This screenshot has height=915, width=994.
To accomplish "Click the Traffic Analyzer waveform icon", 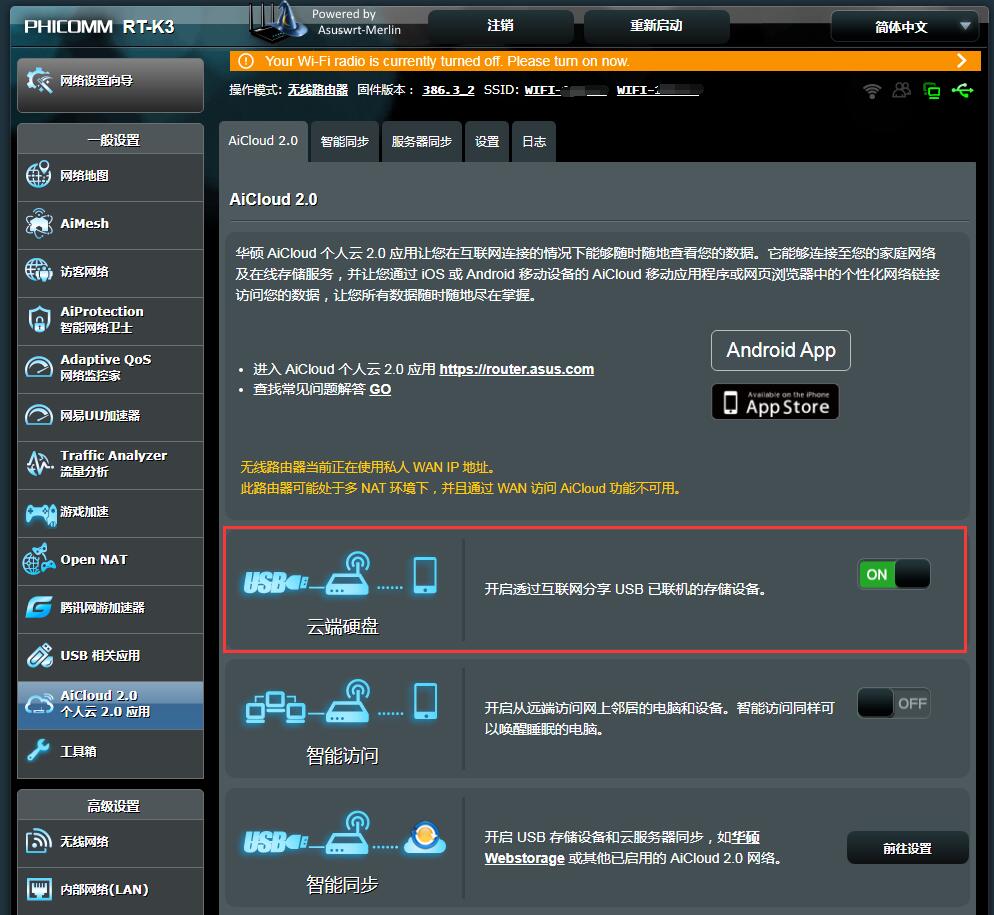I will pos(39,464).
